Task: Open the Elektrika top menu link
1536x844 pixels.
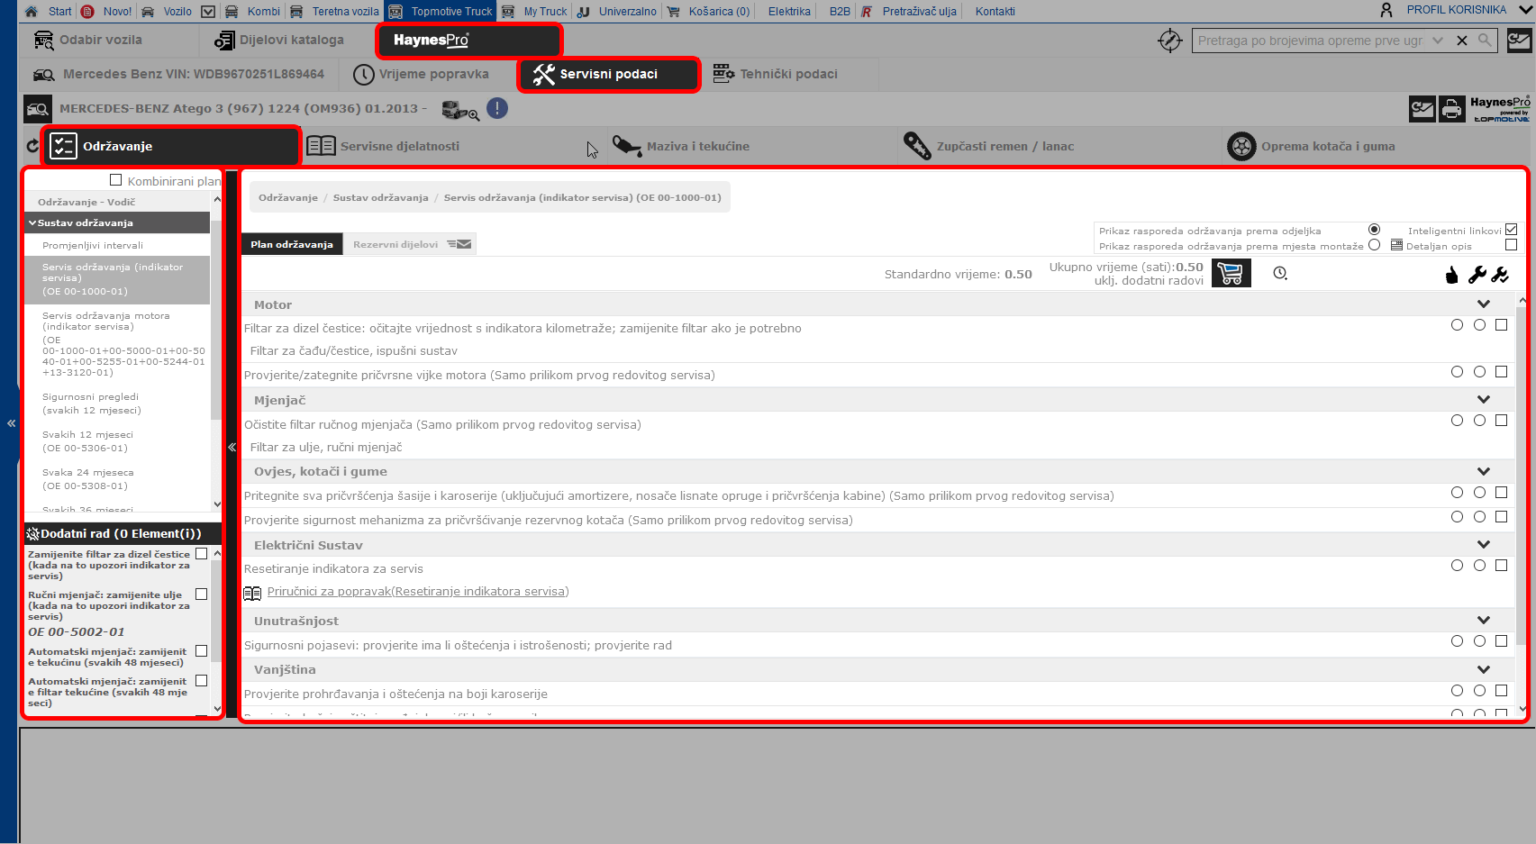Action: (789, 11)
